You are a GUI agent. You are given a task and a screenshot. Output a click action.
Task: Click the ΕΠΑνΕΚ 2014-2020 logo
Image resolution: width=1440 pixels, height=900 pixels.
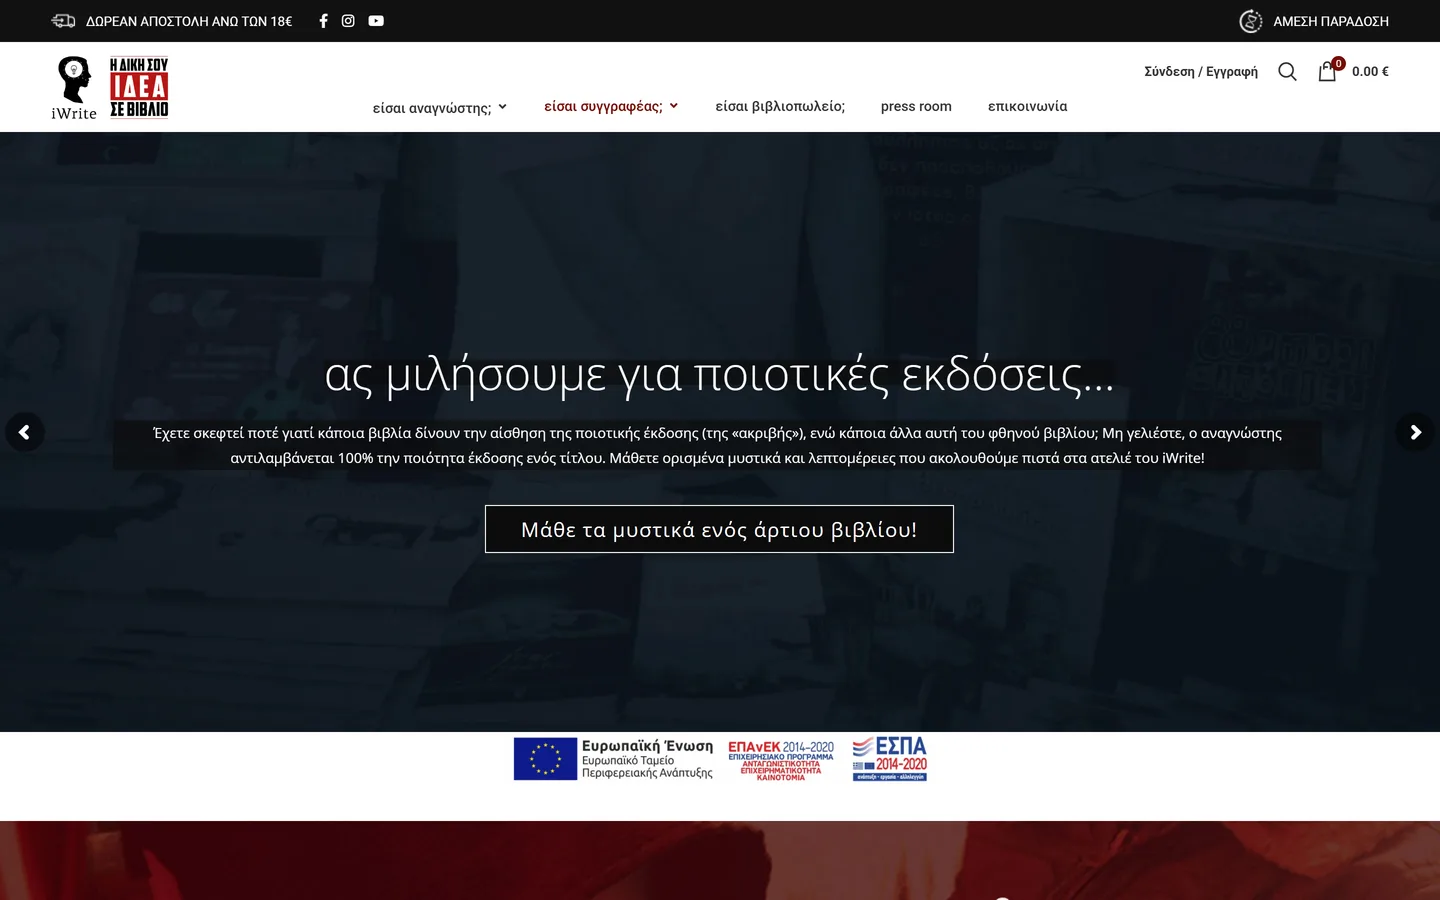781,760
